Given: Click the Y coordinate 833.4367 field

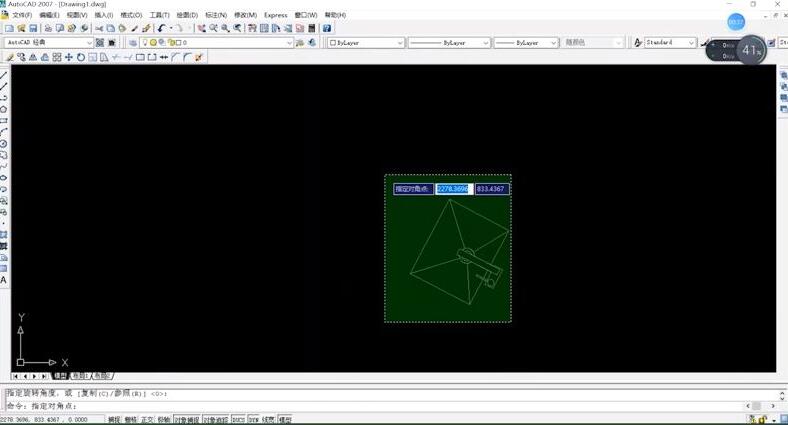Looking at the screenshot, I should [x=492, y=189].
